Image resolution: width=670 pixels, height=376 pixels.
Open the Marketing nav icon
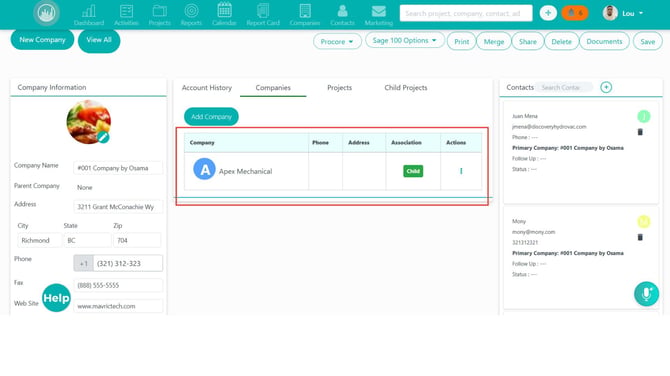pyautogui.click(x=379, y=15)
